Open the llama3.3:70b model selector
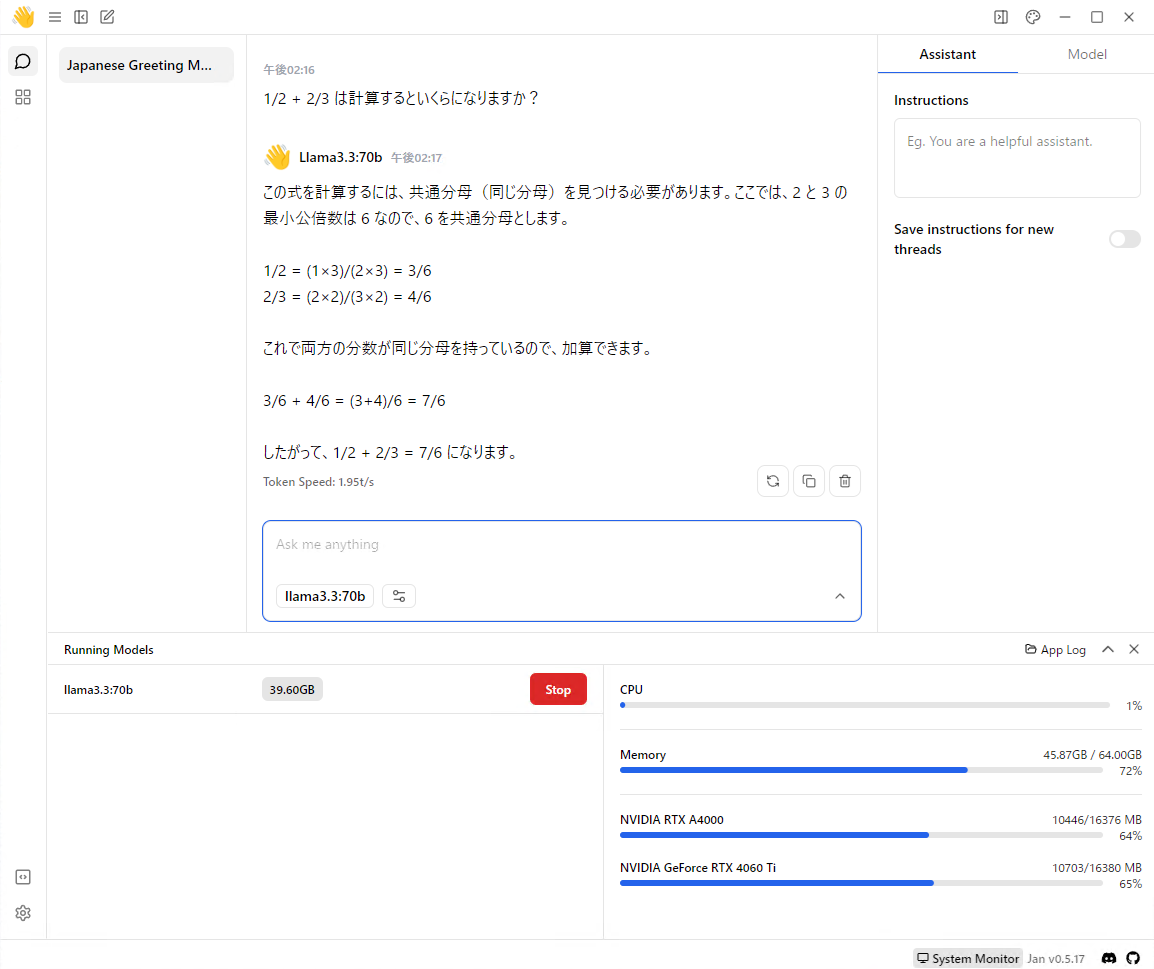 325,596
